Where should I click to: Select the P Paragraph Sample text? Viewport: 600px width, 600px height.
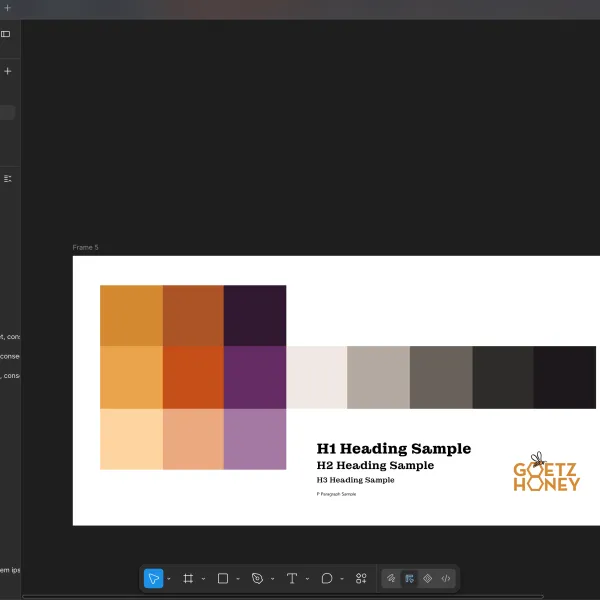[x=336, y=494]
